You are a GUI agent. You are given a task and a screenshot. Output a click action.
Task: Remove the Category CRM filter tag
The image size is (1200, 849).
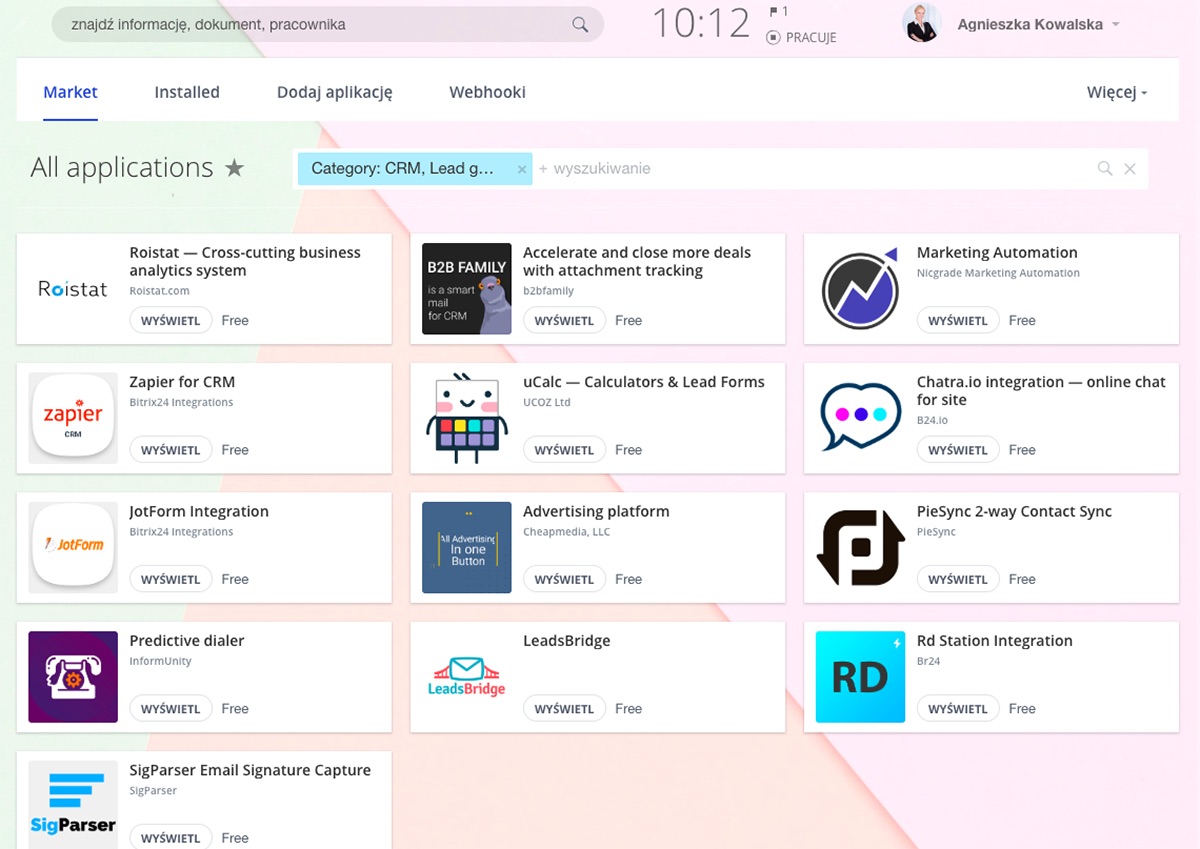(521, 169)
